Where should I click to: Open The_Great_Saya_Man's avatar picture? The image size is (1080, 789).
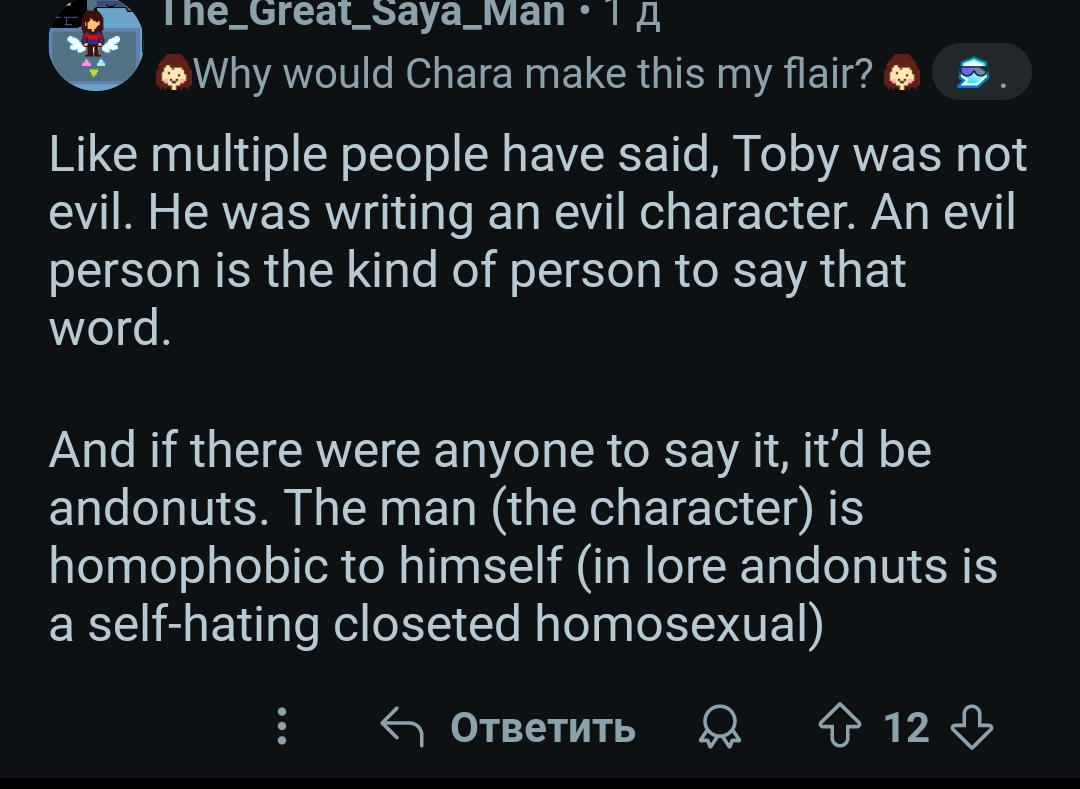(95, 43)
